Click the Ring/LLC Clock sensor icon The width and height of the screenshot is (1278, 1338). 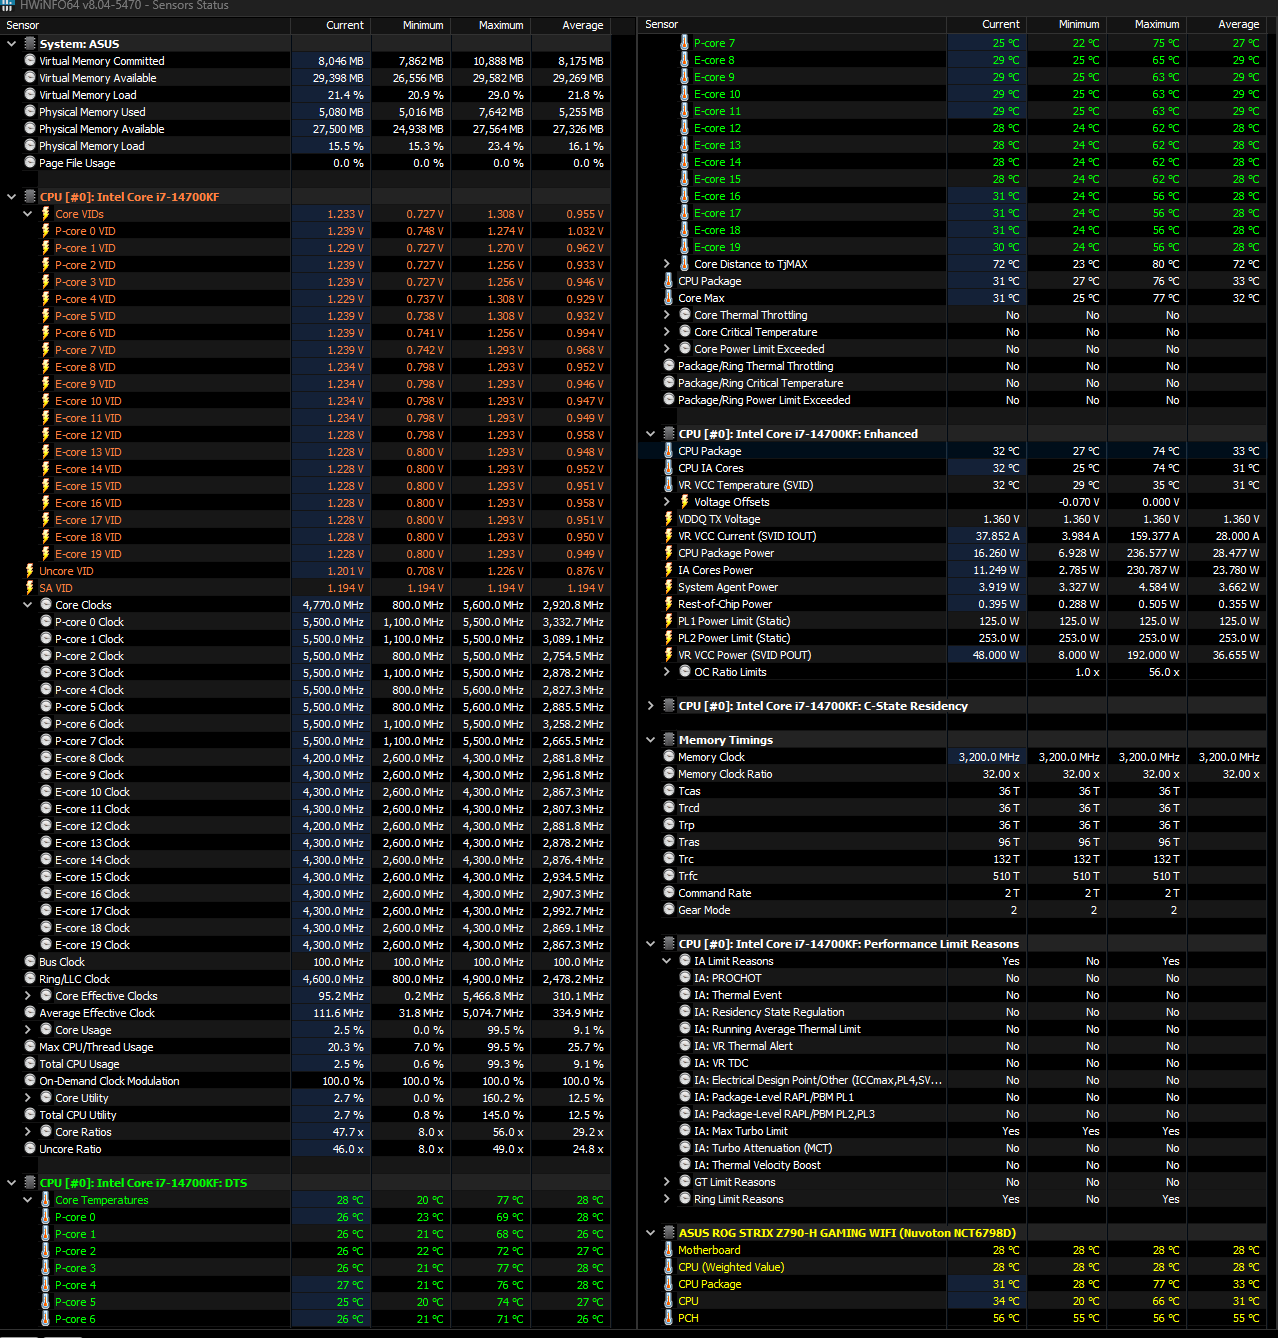click(x=30, y=979)
